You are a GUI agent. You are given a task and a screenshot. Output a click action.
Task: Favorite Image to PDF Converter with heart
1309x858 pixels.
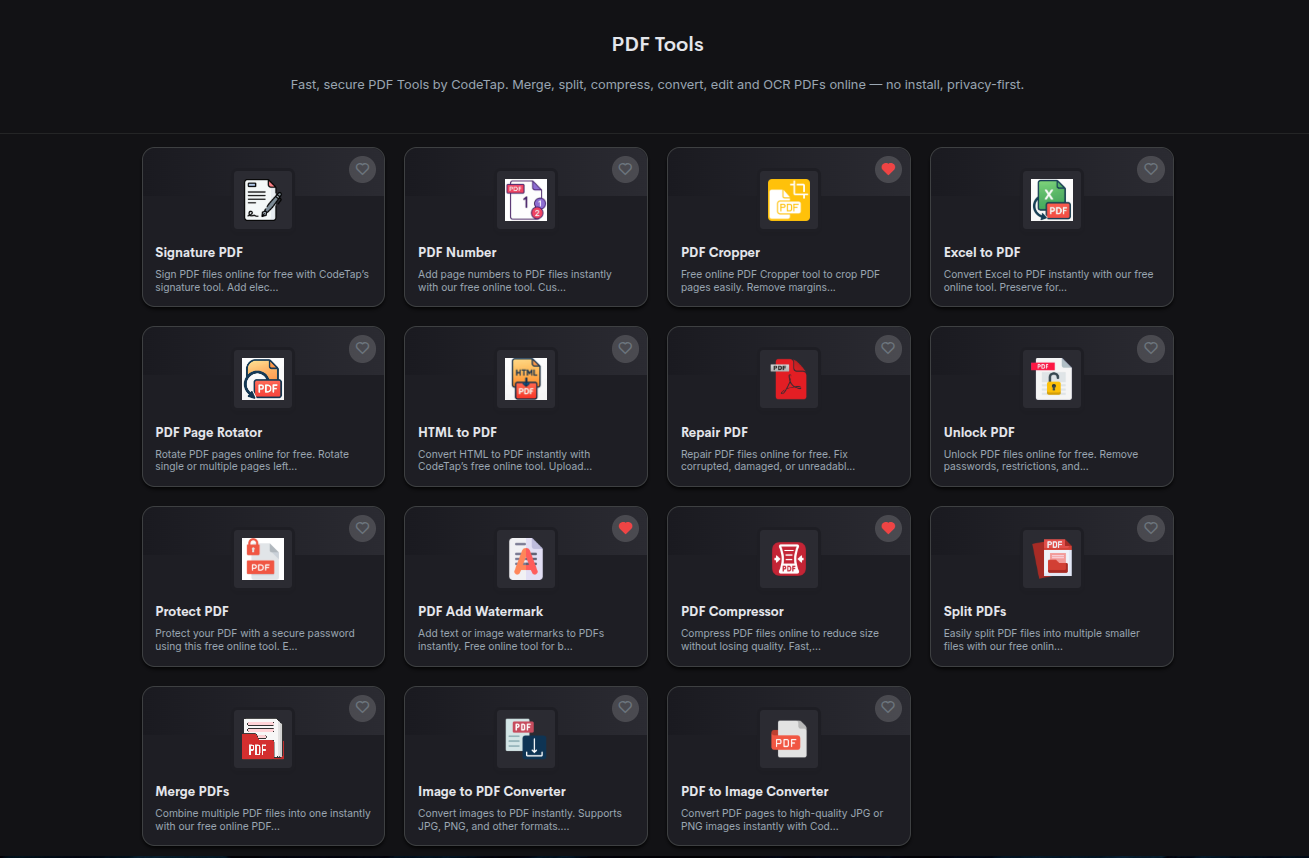(x=625, y=707)
